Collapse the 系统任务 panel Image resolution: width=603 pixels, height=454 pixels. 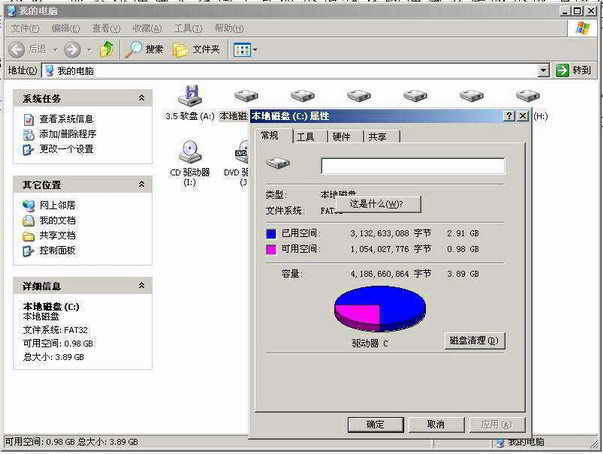point(141,98)
